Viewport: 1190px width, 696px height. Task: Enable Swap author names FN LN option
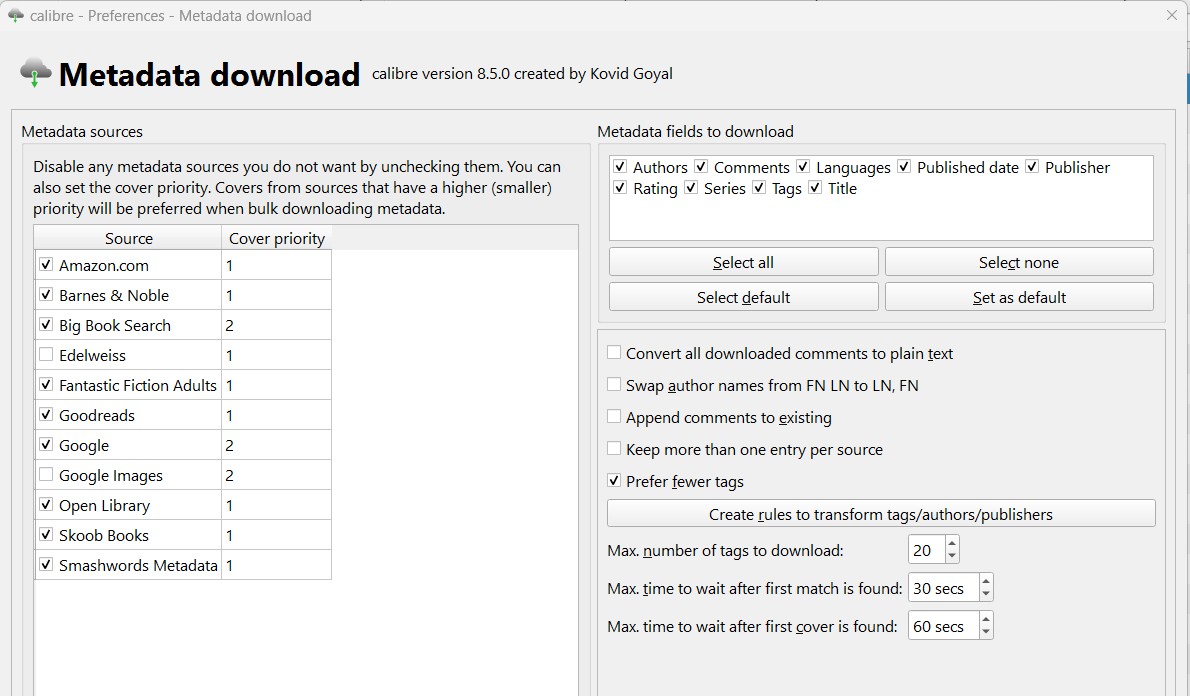click(x=614, y=384)
